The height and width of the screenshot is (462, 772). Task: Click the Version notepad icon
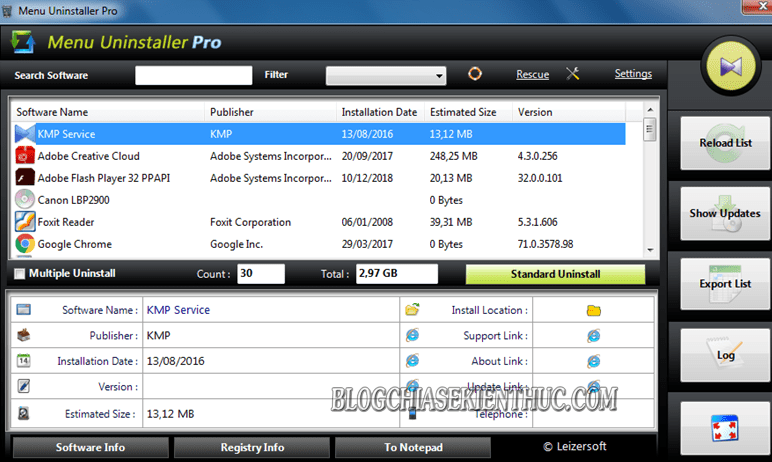coord(24,386)
